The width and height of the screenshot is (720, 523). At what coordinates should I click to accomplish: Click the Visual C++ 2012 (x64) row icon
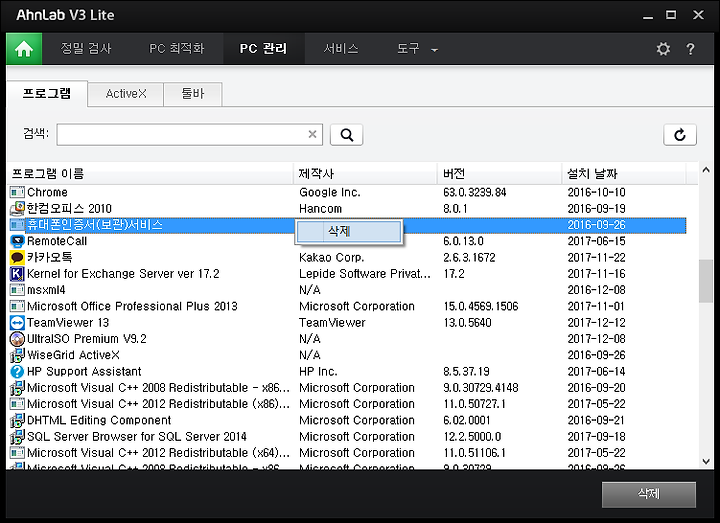(x=17, y=453)
